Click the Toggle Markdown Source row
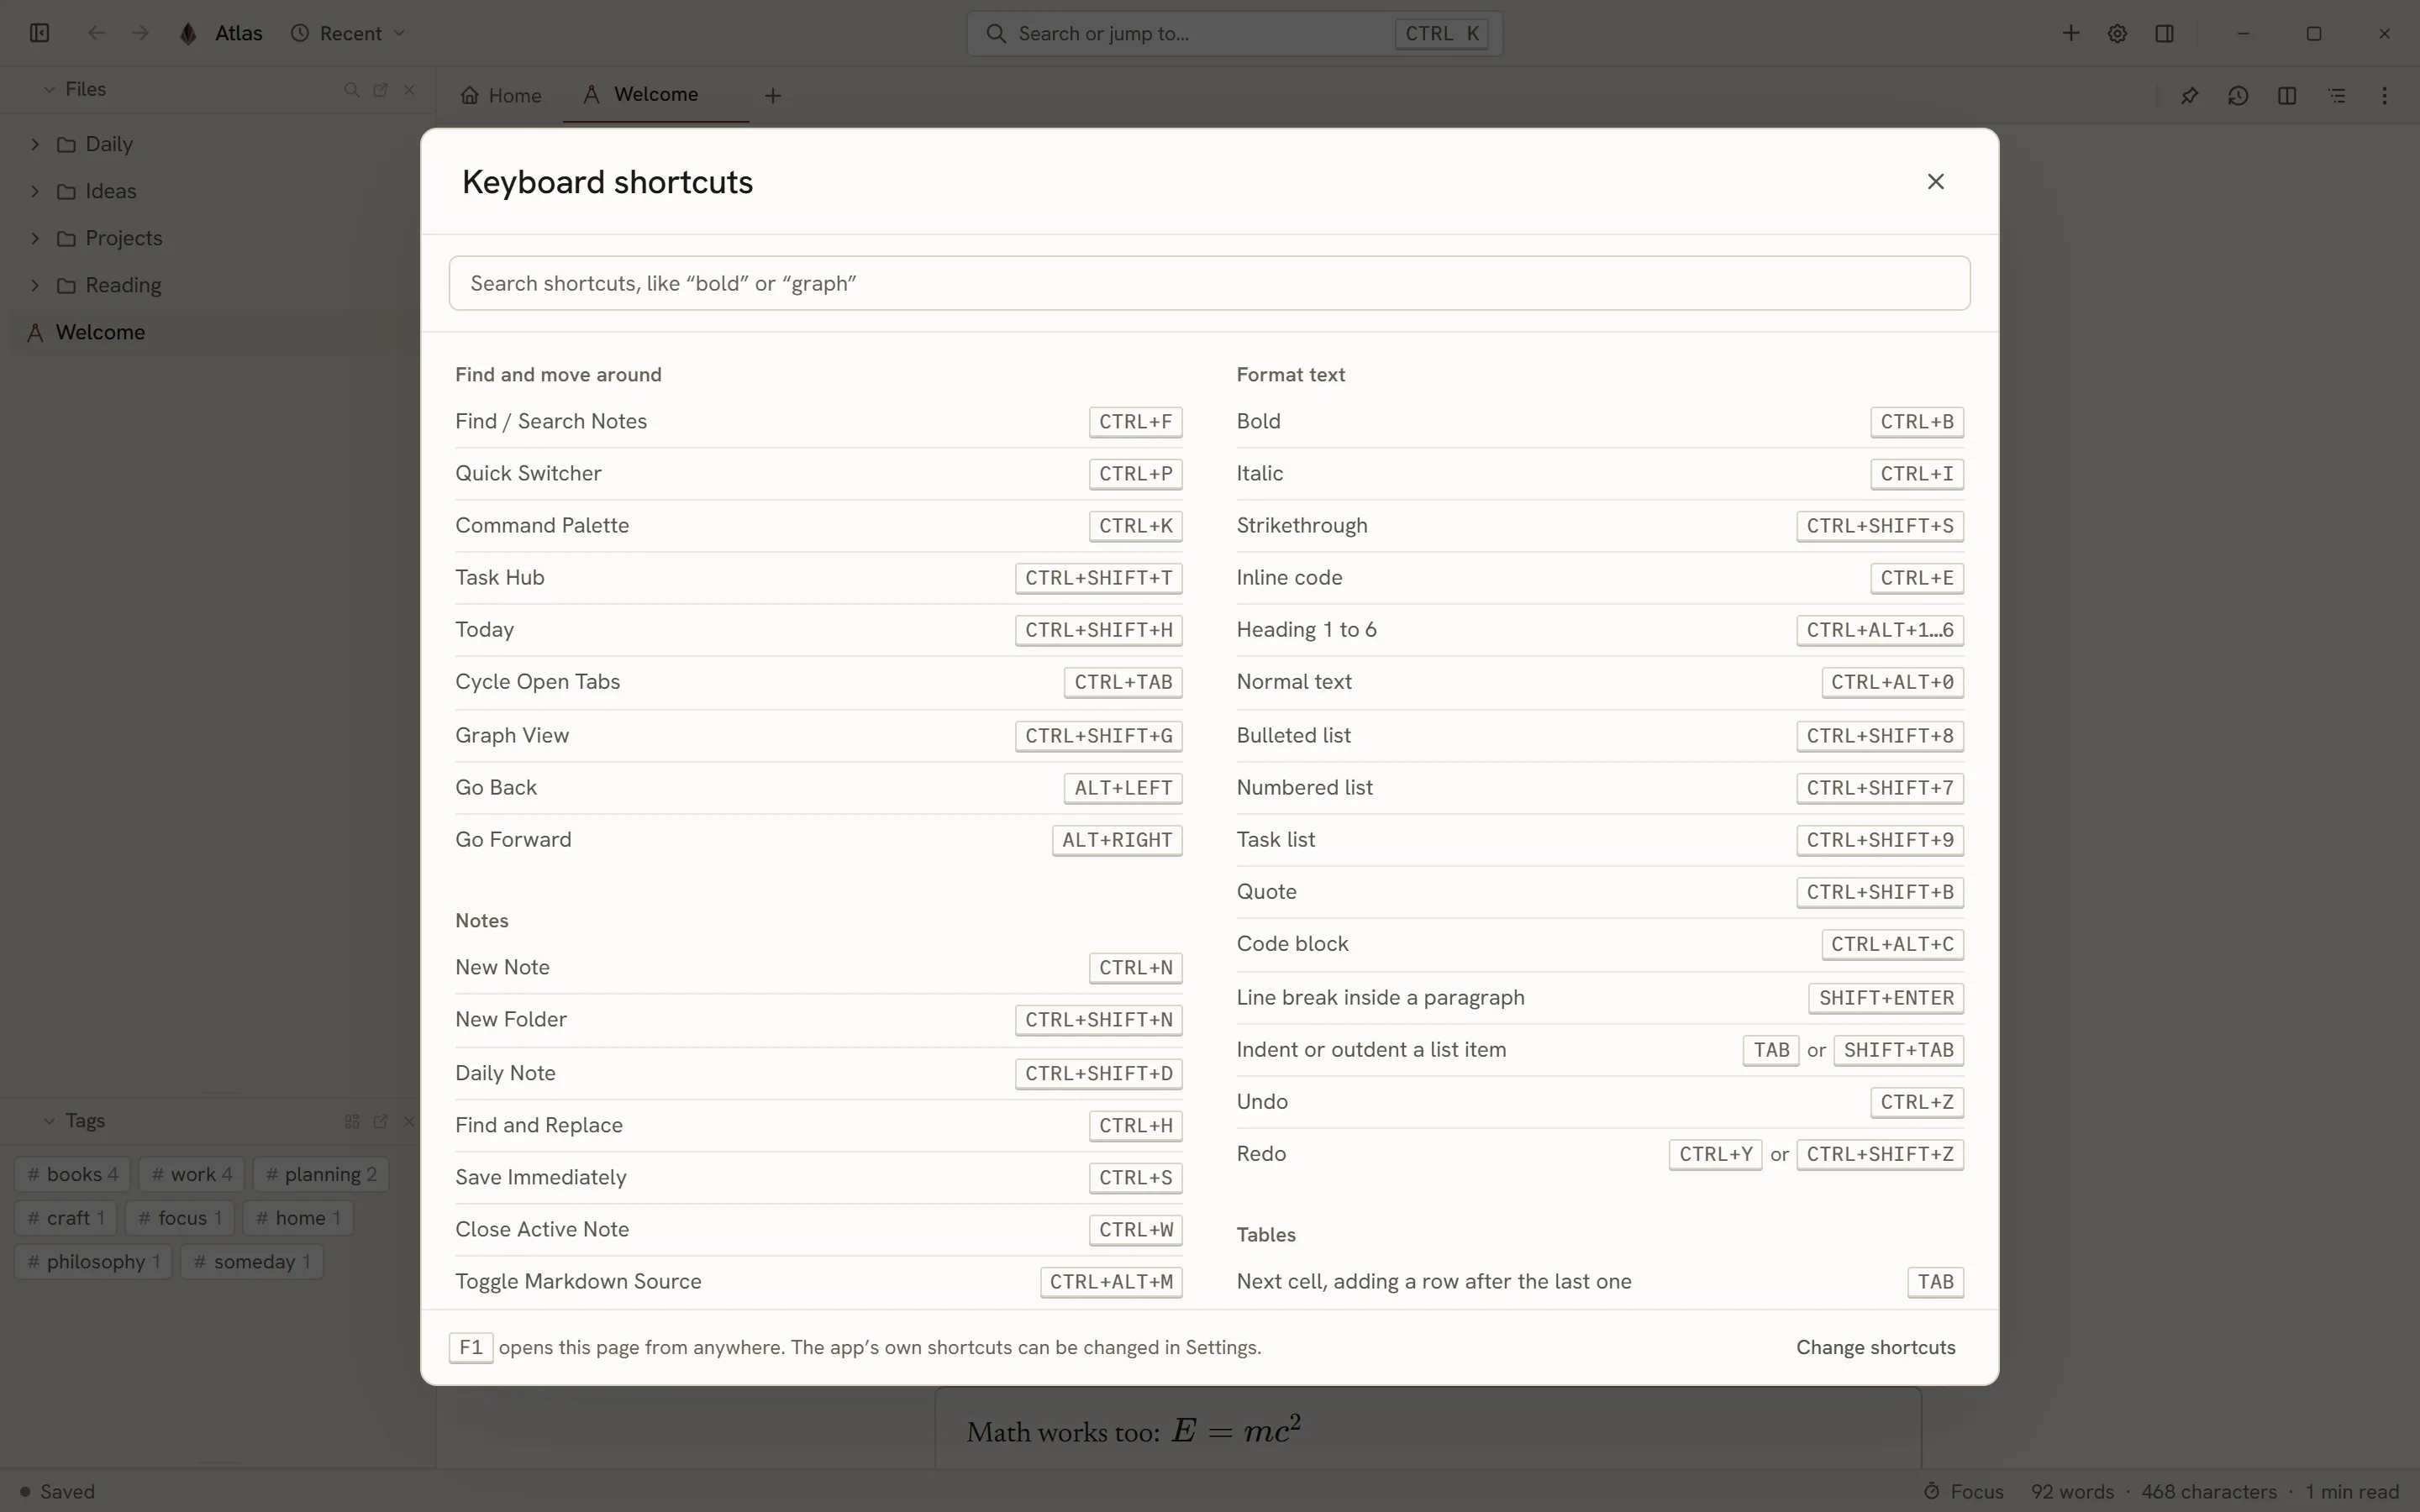 (818, 1282)
